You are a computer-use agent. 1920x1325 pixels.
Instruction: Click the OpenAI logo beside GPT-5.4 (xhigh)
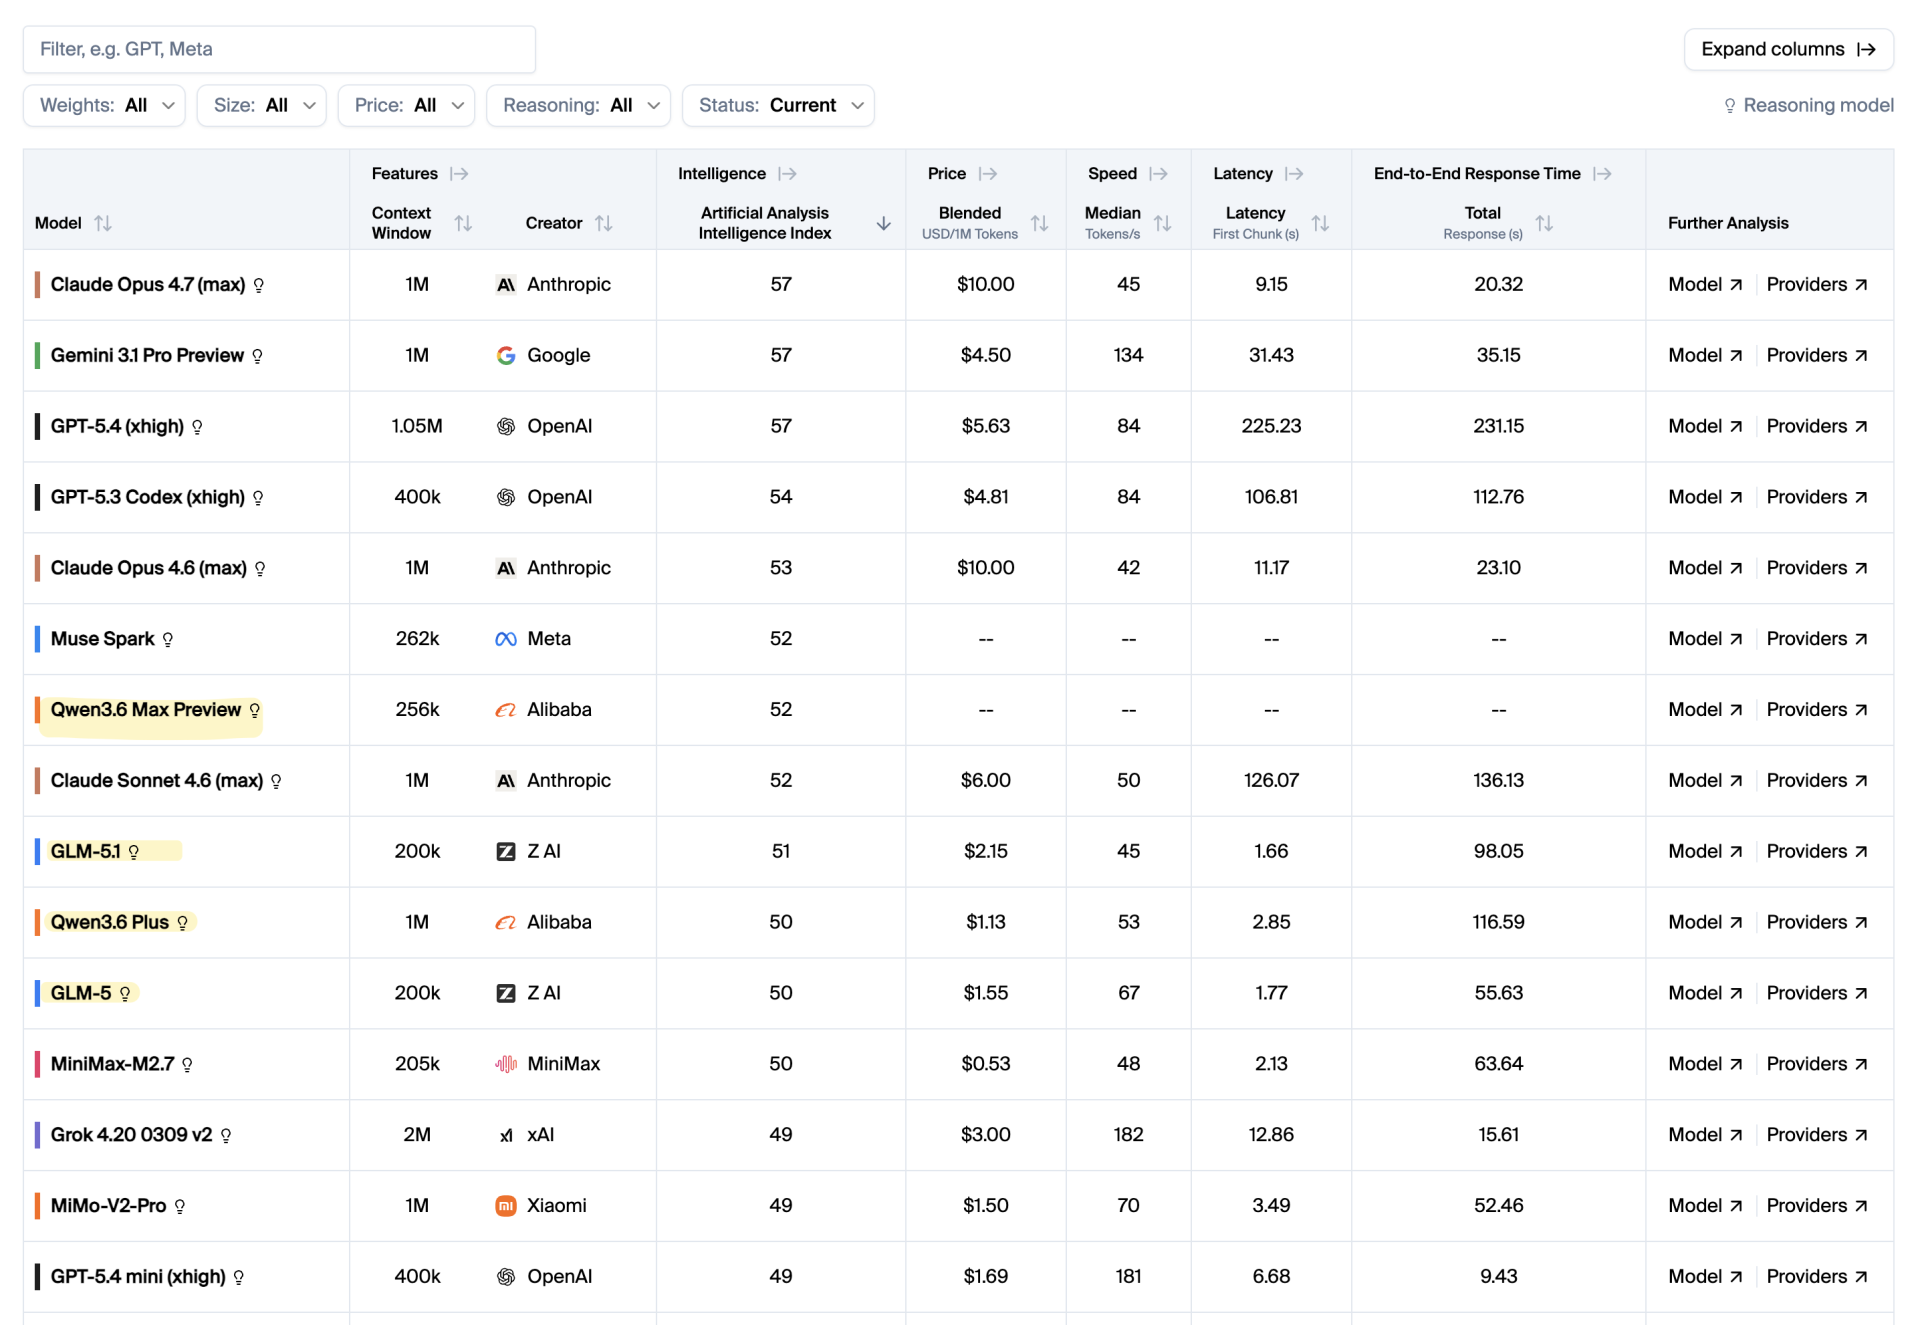[x=506, y=426]
